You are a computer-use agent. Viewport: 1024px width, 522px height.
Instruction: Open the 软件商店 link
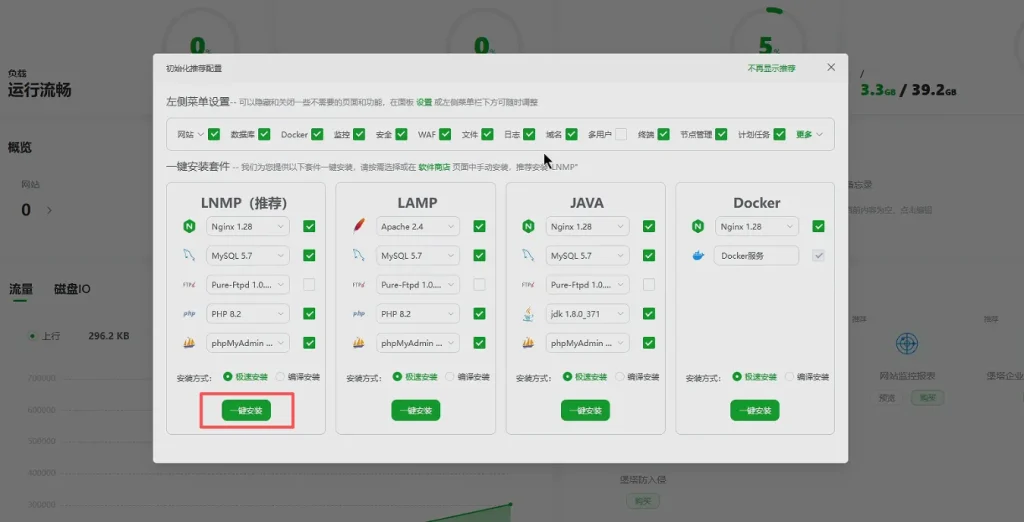pos(435,166)
